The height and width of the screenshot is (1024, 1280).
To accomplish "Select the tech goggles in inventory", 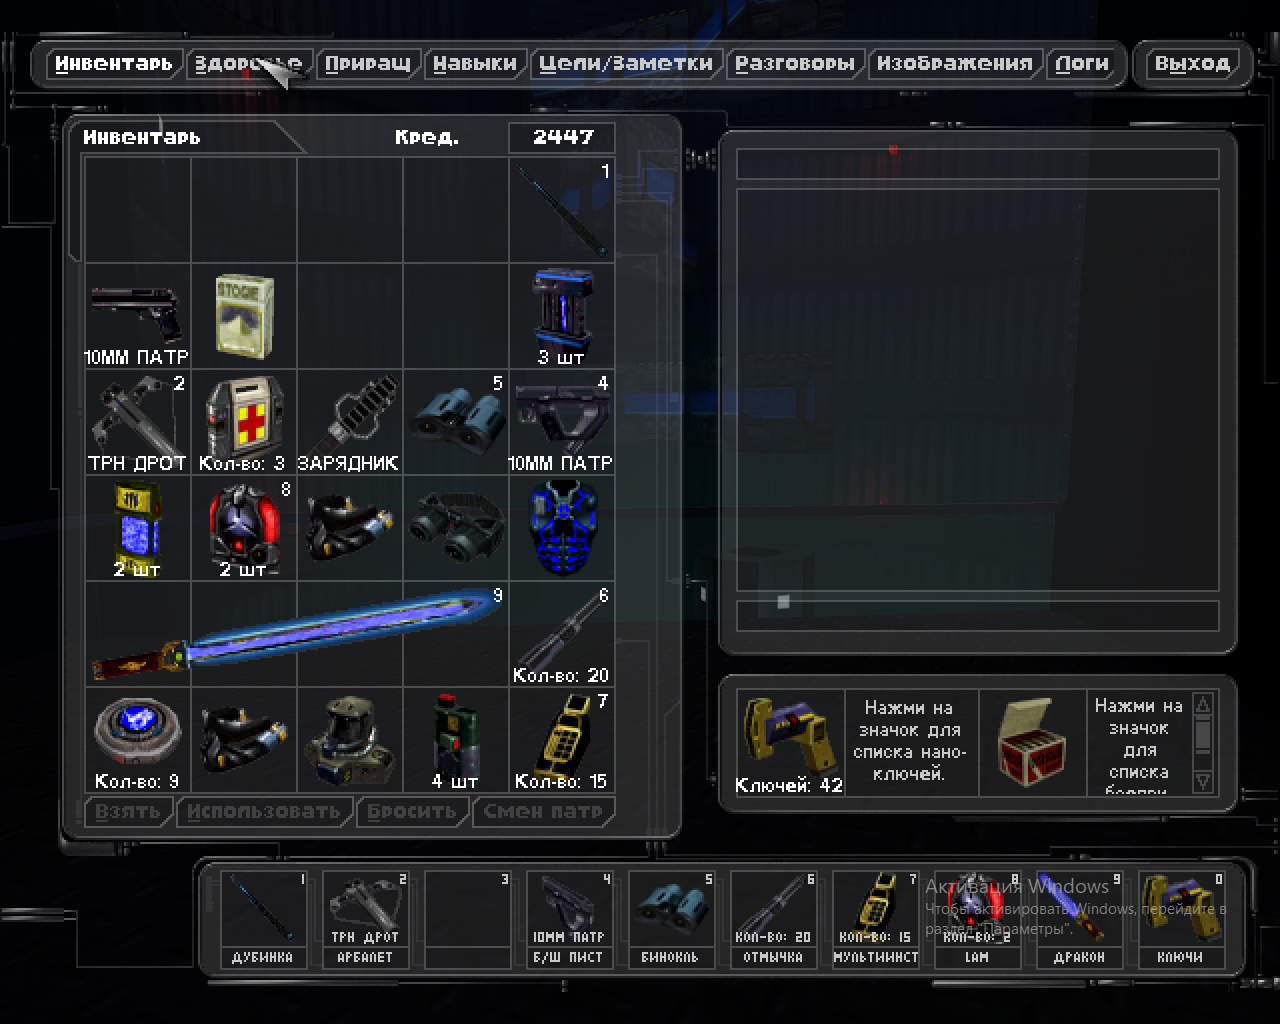I will 456,528.
